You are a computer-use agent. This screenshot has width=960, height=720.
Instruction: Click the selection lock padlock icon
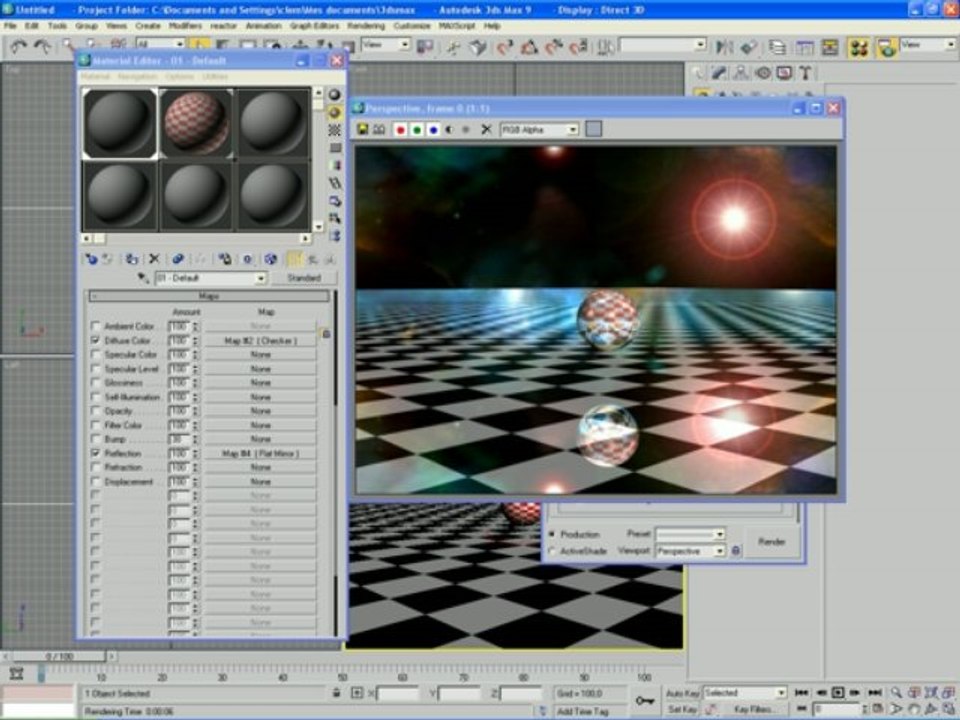pos(336,693)
